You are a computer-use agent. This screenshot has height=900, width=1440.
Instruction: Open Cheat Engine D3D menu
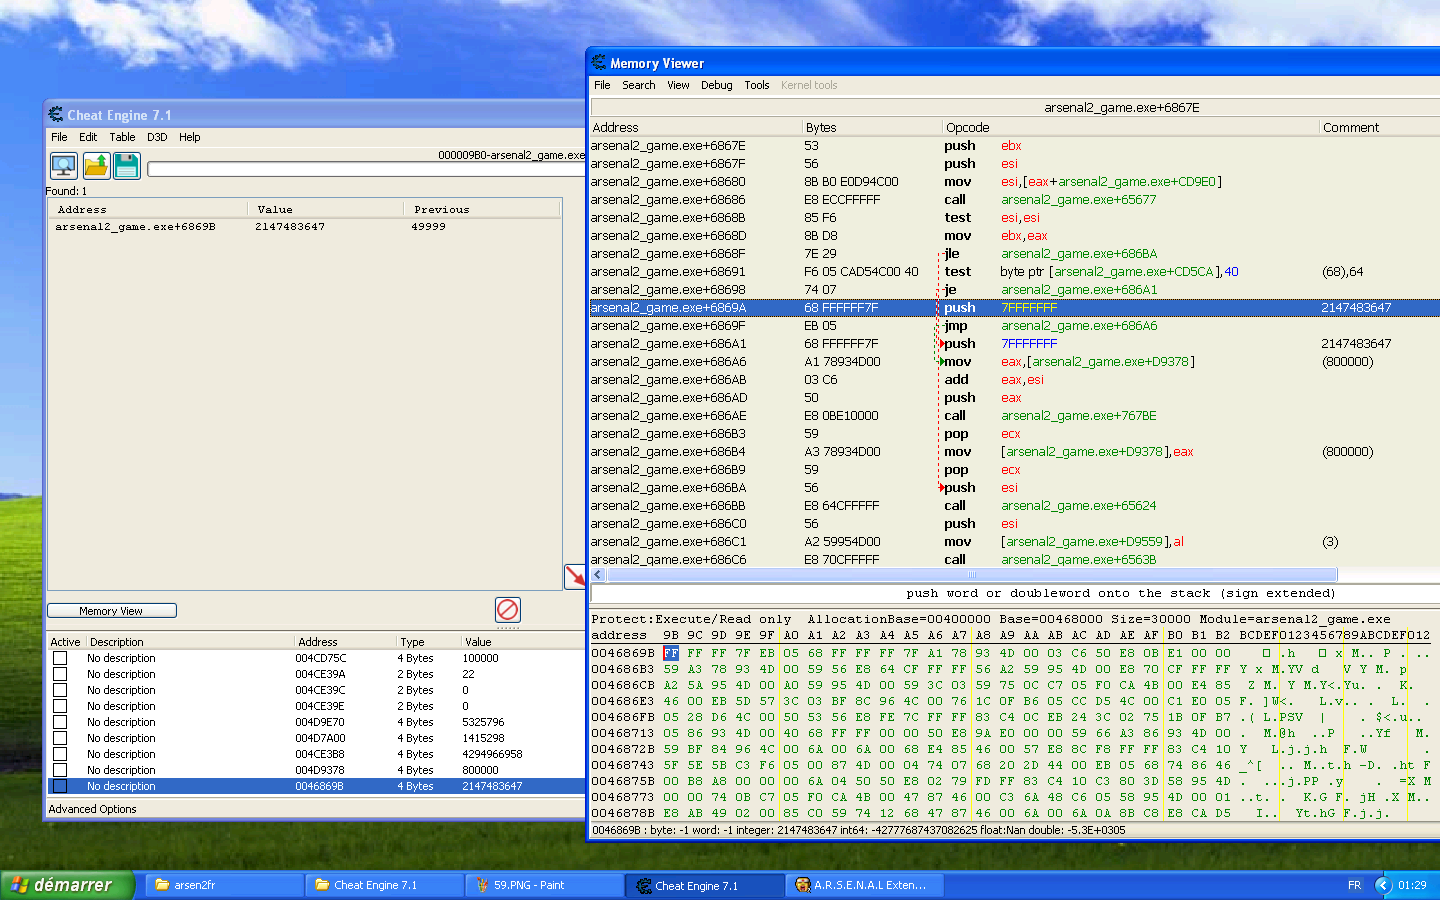(x=157, y=137)
